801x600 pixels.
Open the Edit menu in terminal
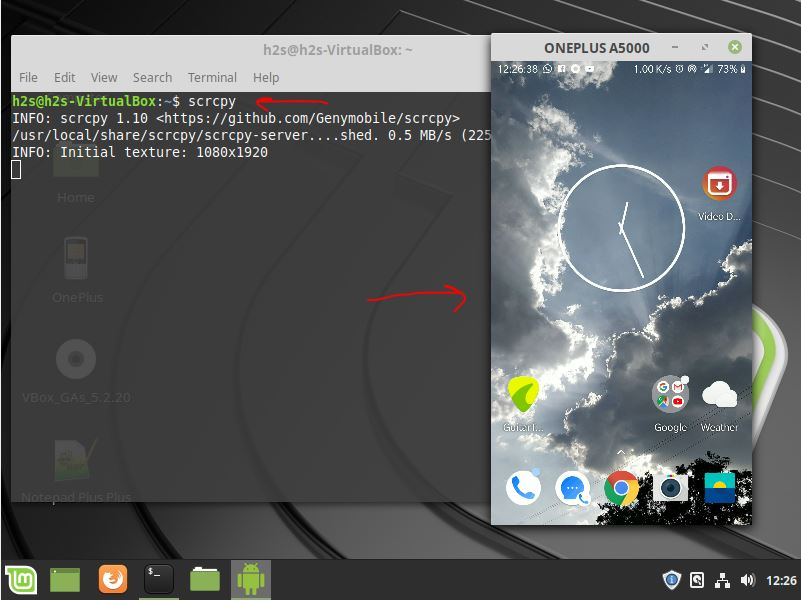coord(64,78)
